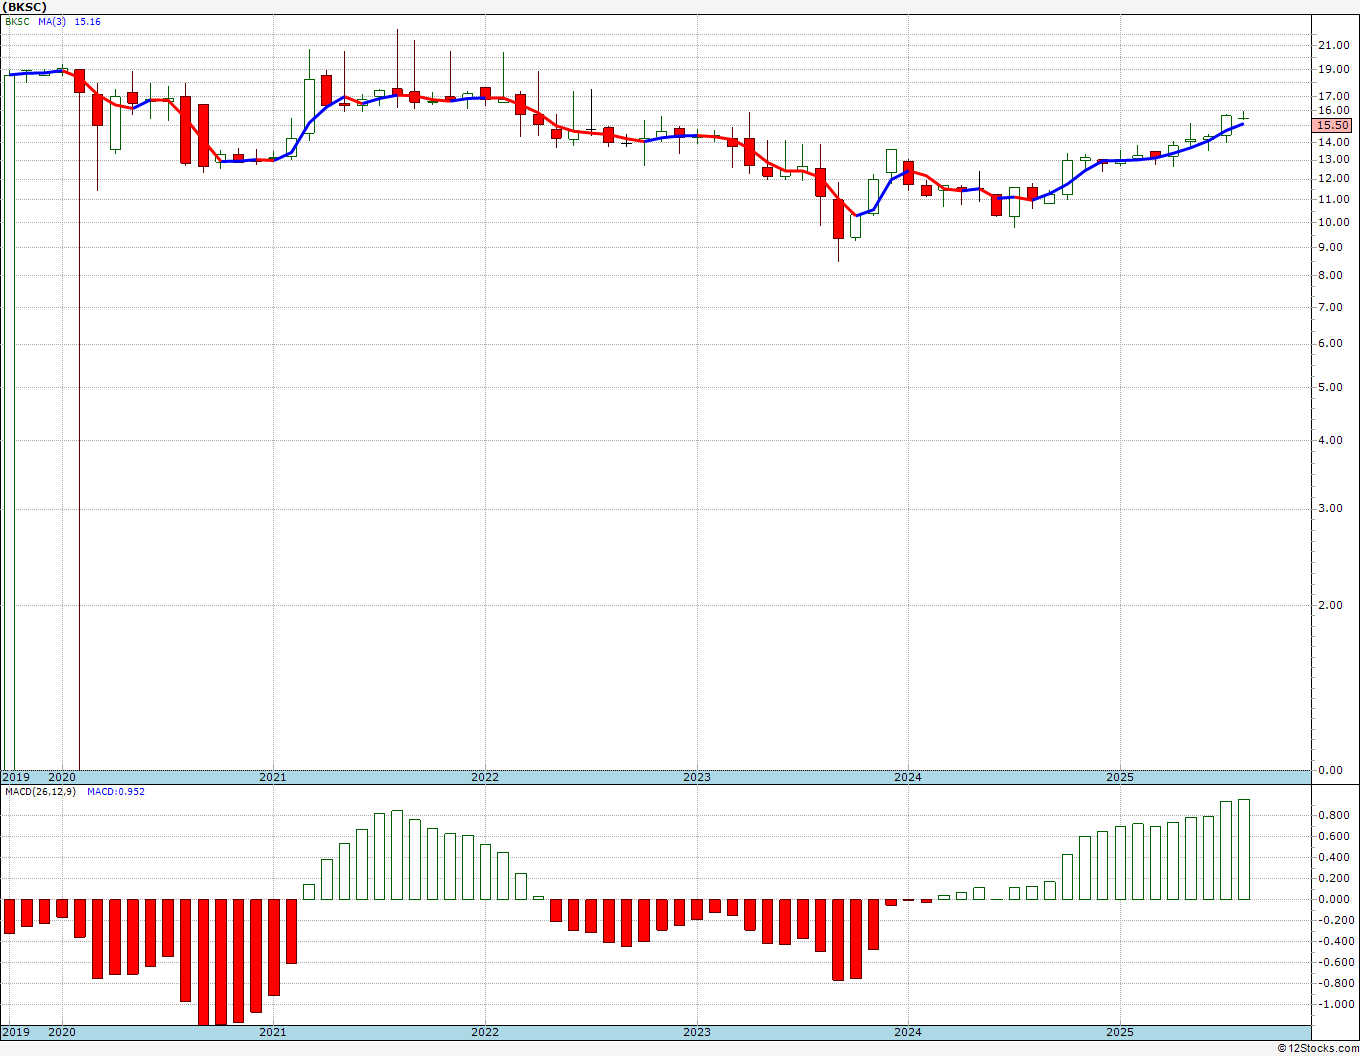Click 2023 on the MACD panel time axis
This screenshot has width=1360, height=1056.
click(697, 1032)
